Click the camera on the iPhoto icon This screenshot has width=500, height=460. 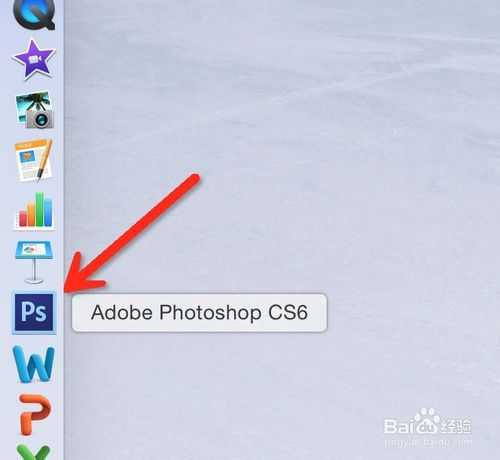(x=41, y=119)
